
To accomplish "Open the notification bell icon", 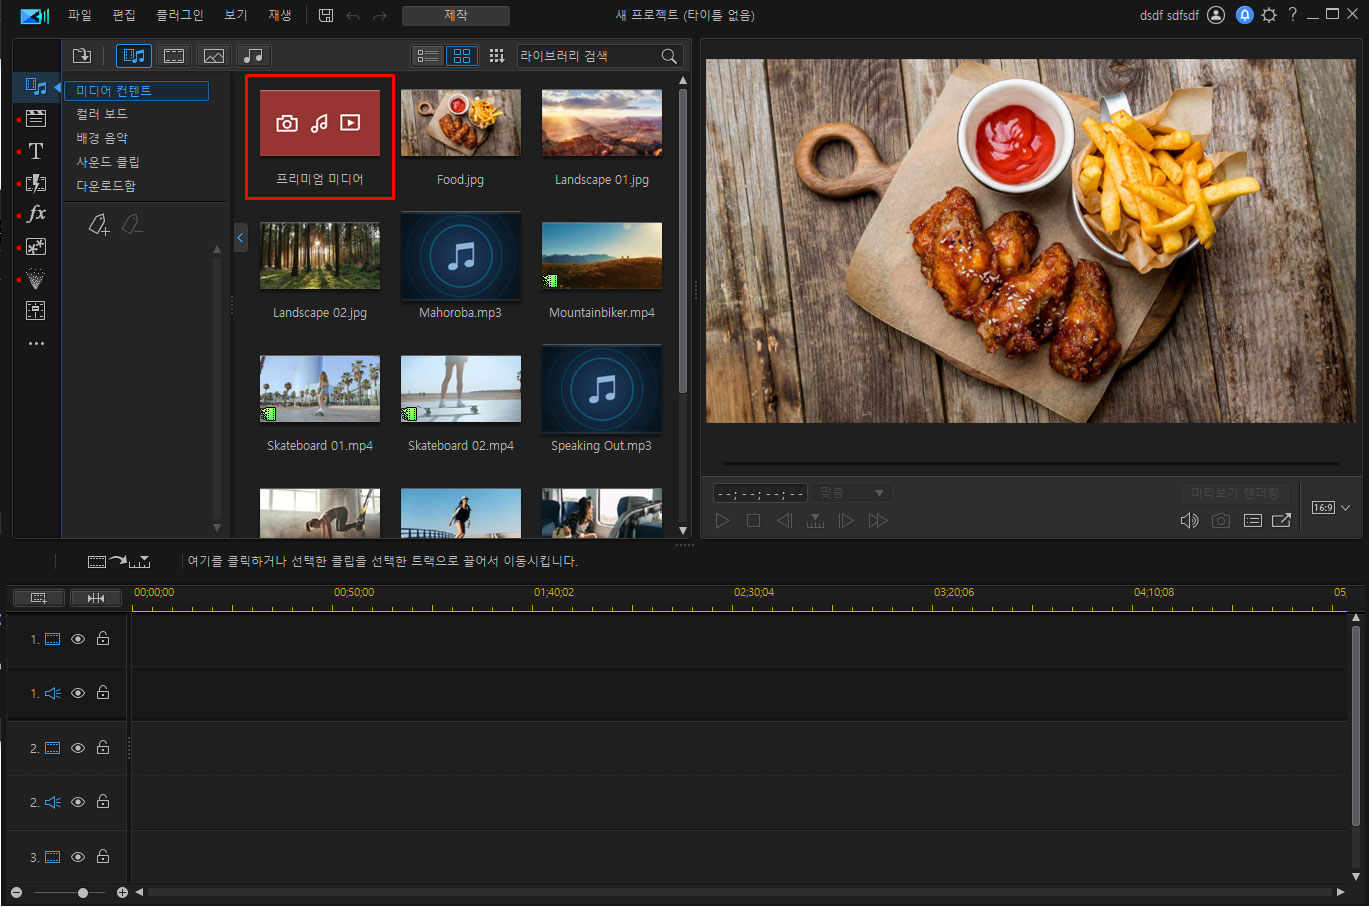I will pos(1244,15).
